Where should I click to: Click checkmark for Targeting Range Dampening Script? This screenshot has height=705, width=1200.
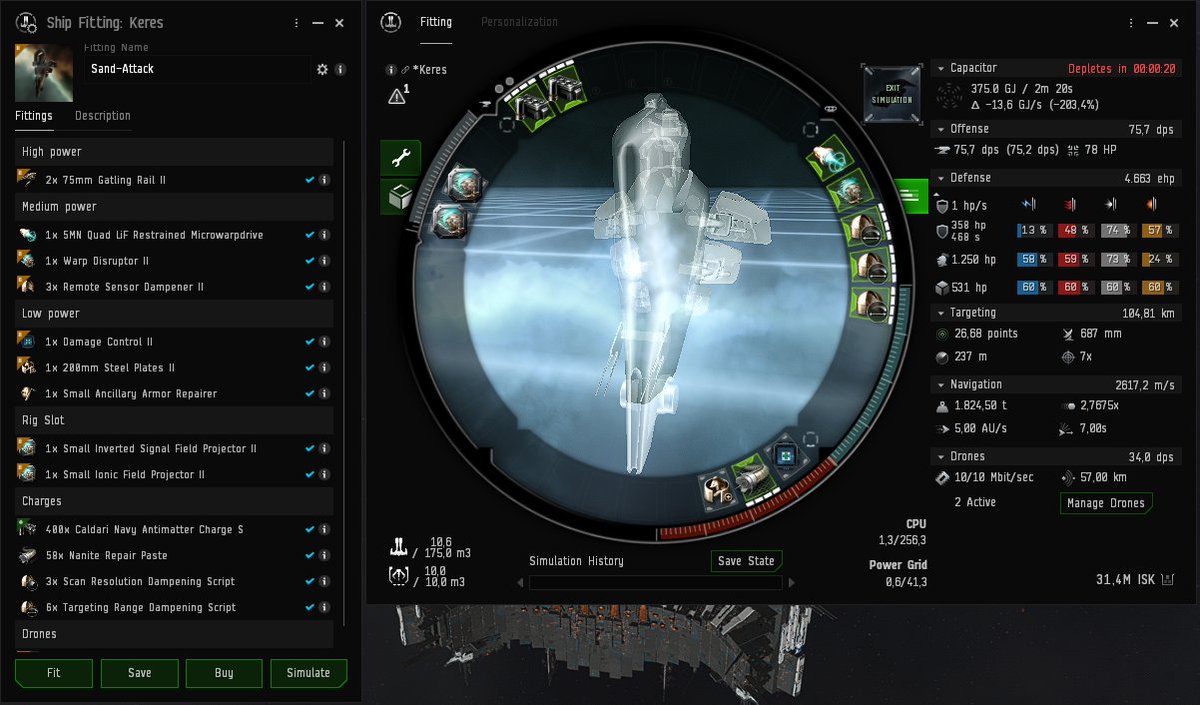pos(310,608)
